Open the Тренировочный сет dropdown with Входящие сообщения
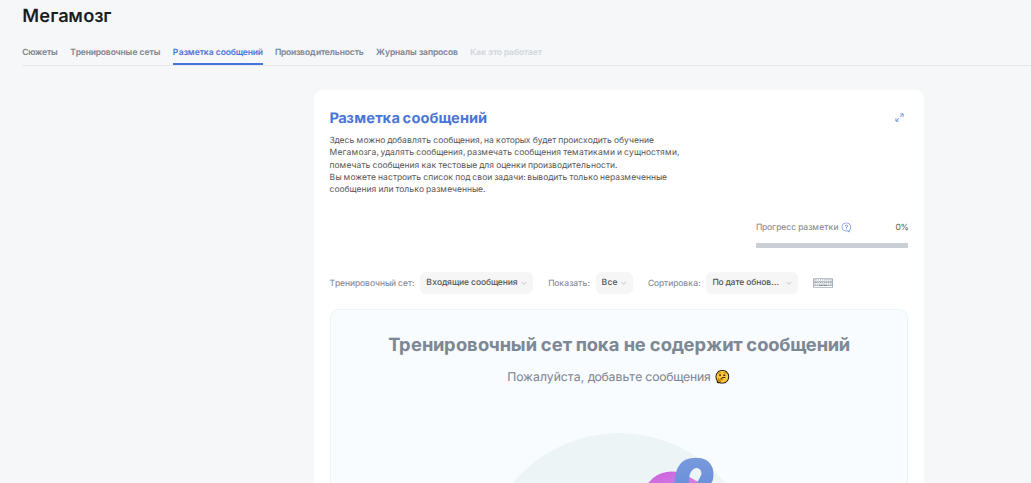Viewport: 1031px width, 483px height. pos(476,283)
